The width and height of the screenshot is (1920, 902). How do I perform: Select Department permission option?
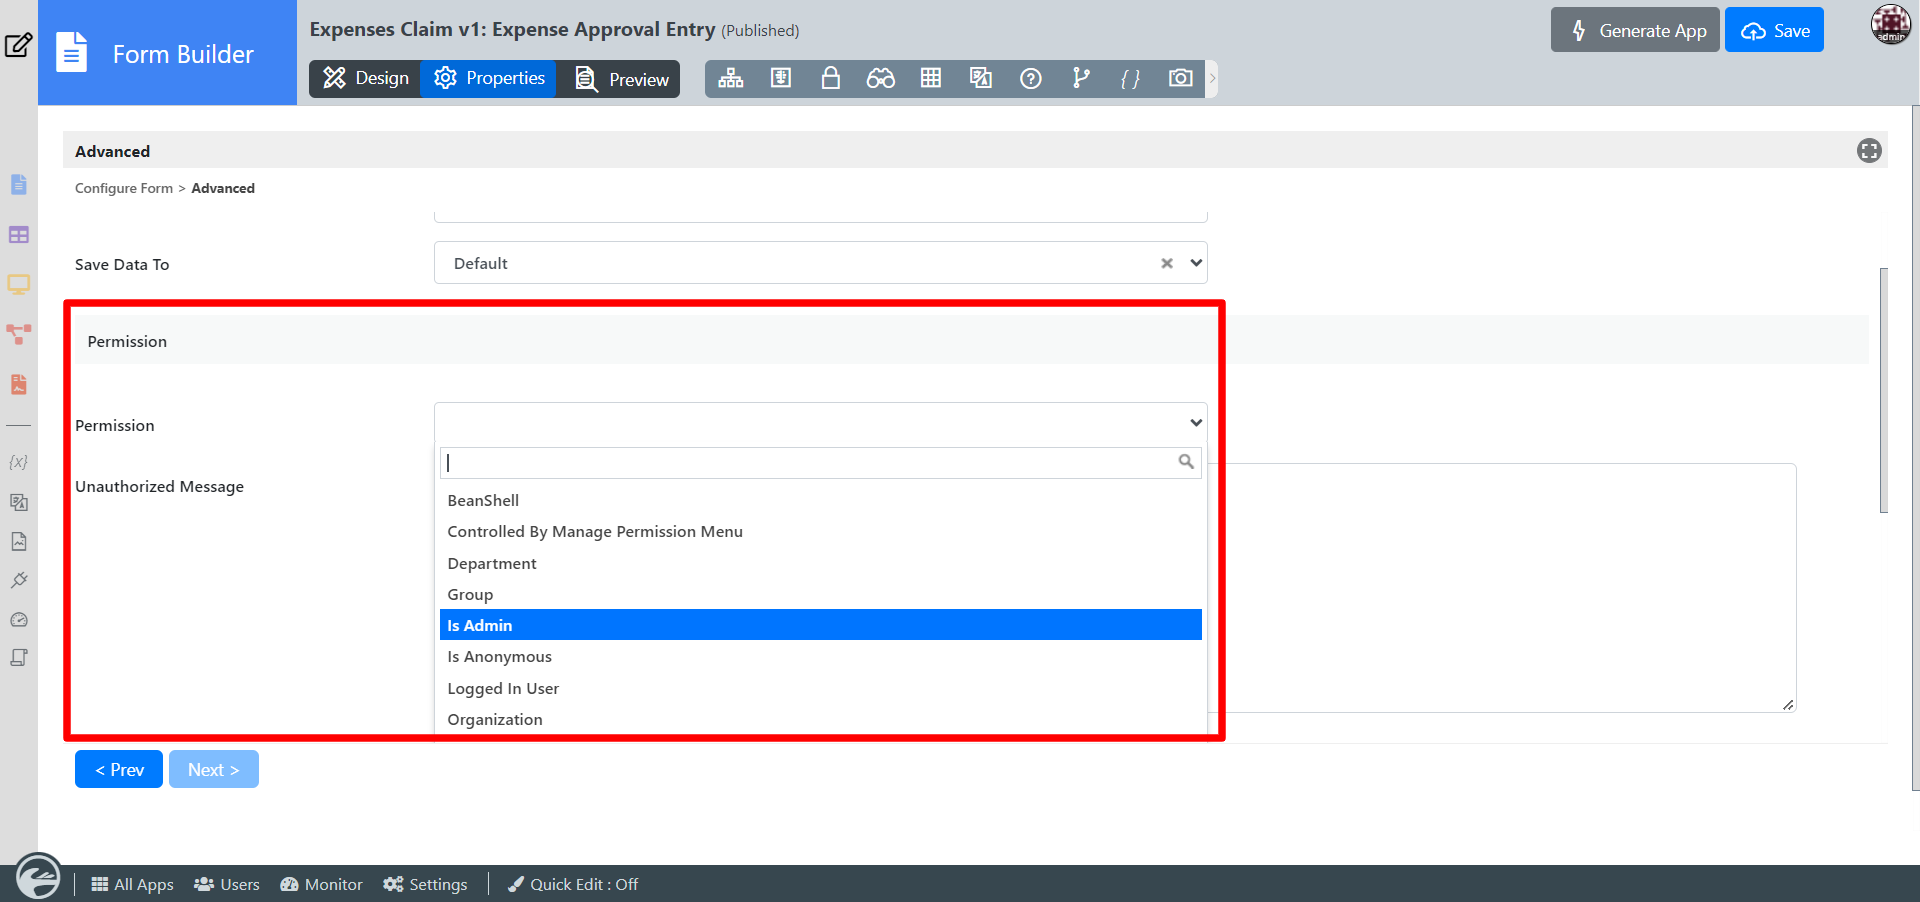tap(821, 563)
